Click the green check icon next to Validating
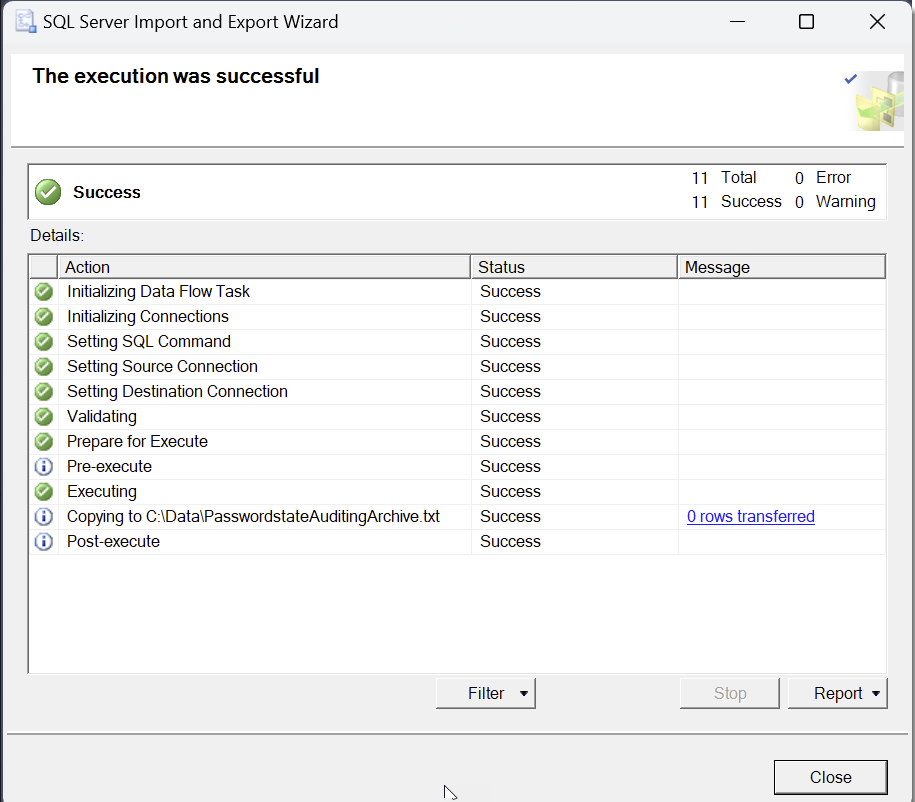915x802 pixels. (x=44, y=417)
